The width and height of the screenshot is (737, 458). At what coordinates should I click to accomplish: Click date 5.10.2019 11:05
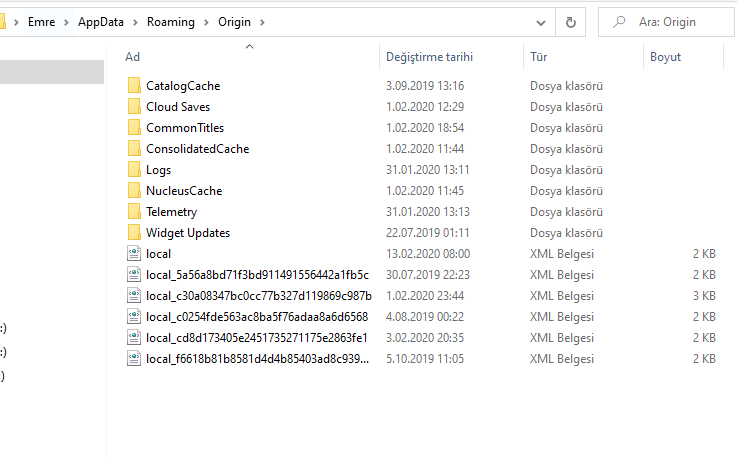click(425, 359)
